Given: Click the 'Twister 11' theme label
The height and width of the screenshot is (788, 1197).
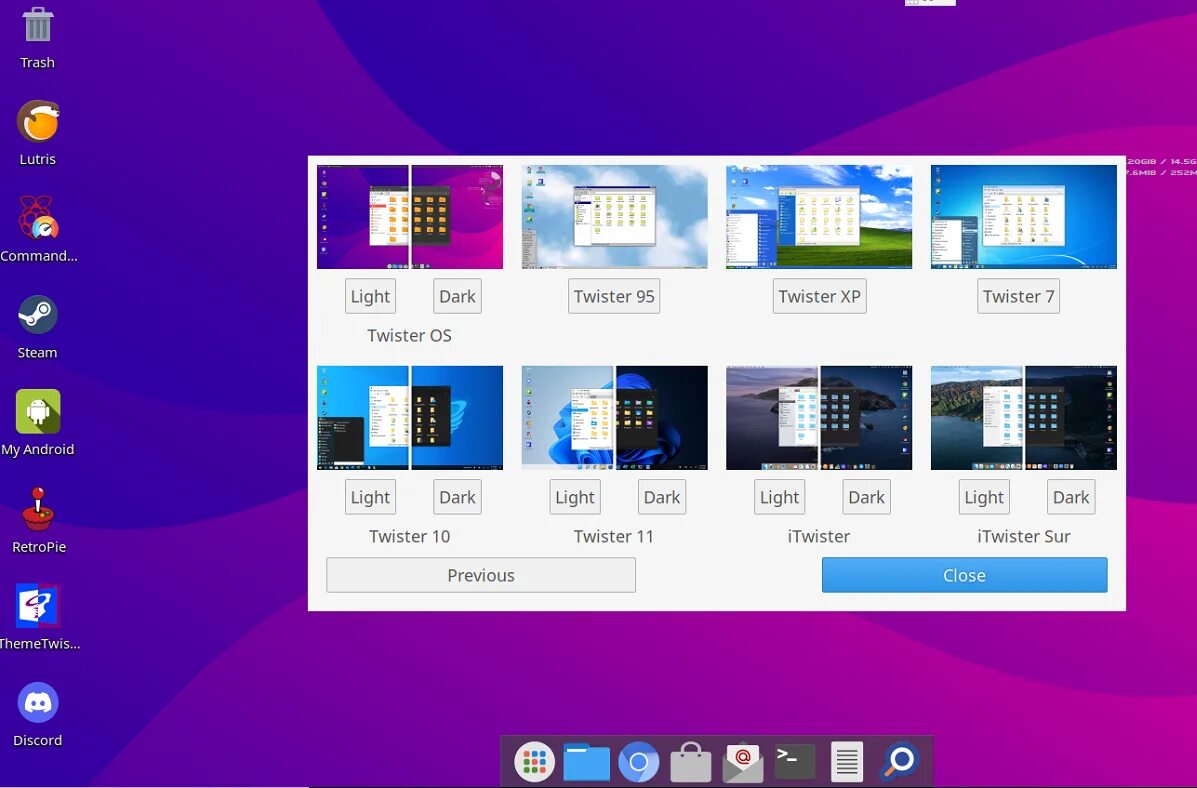Looking at the screenshot, I should point(614,536).
